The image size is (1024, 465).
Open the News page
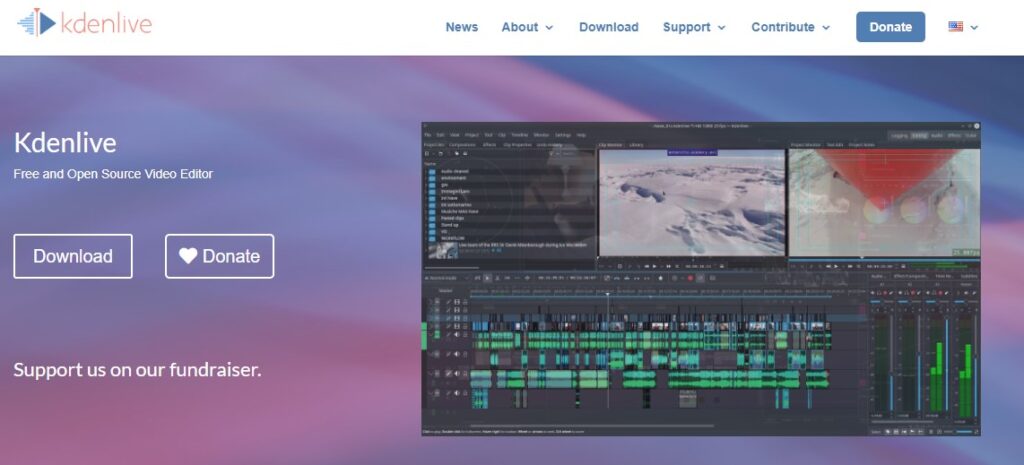coord(462,27)
